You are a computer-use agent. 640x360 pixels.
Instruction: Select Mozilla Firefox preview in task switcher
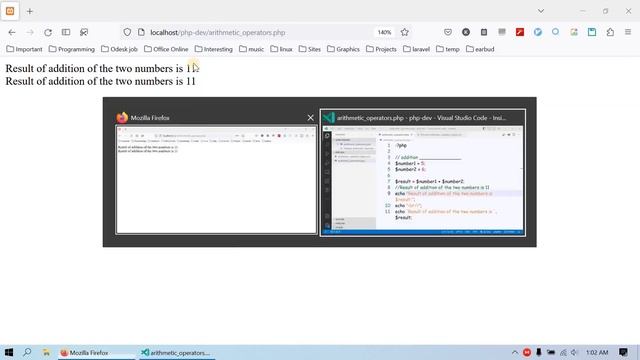[216, 180]
